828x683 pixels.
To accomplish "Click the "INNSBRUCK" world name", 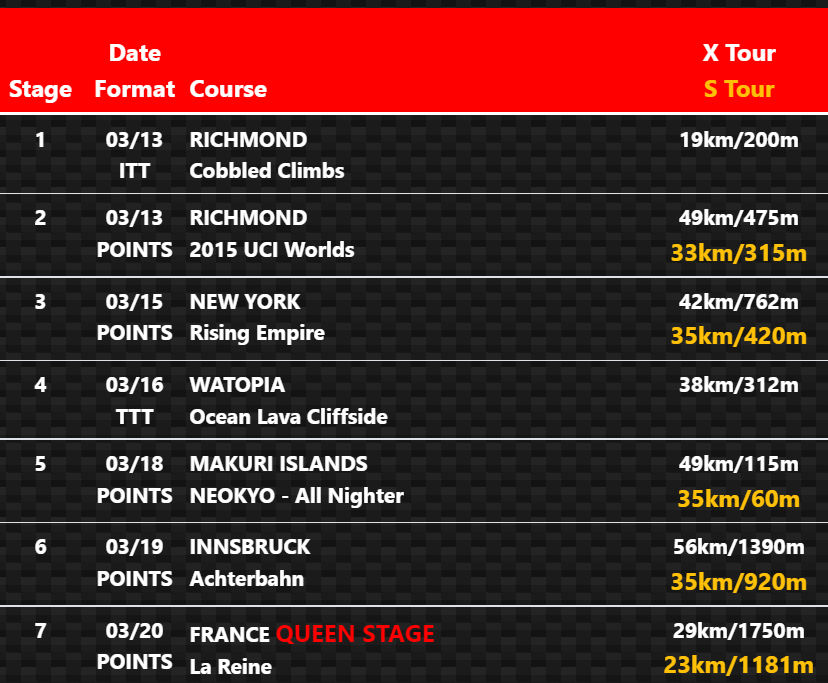I will tap(250, 547).
